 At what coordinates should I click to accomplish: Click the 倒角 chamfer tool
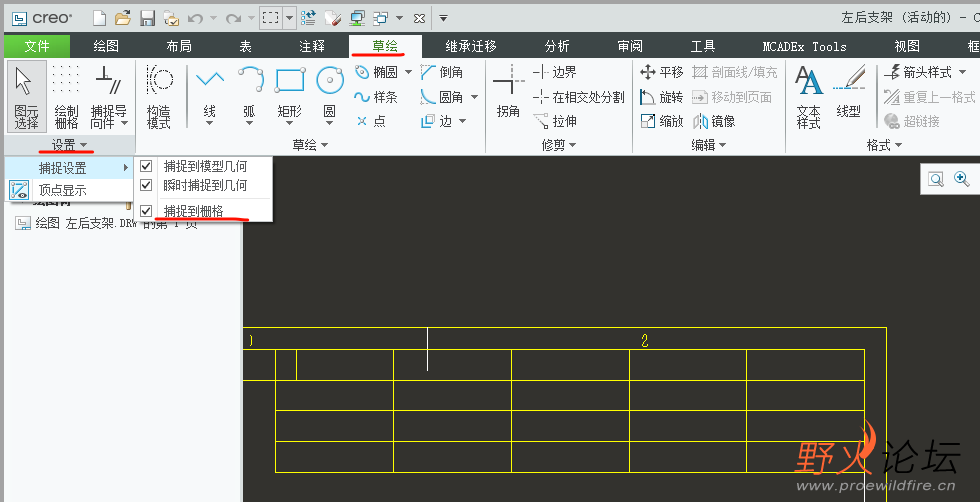[x=442, y=73]
